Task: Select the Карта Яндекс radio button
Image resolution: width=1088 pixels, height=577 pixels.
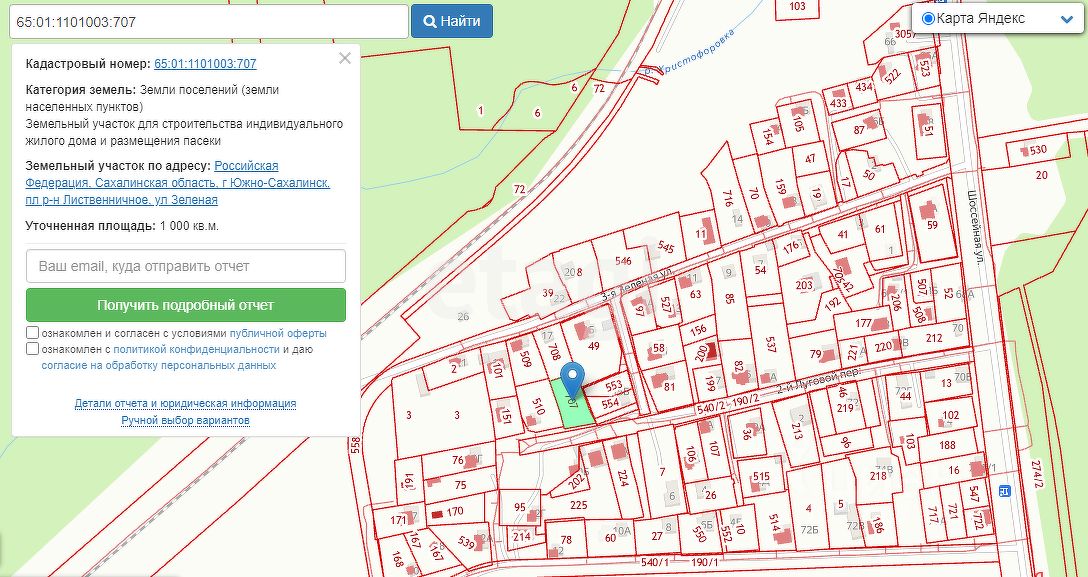Action: click(928, 19)
